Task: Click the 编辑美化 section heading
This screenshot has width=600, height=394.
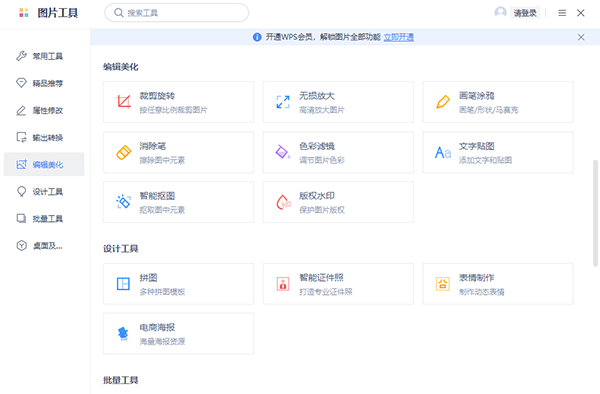Action: click(121, 67)
